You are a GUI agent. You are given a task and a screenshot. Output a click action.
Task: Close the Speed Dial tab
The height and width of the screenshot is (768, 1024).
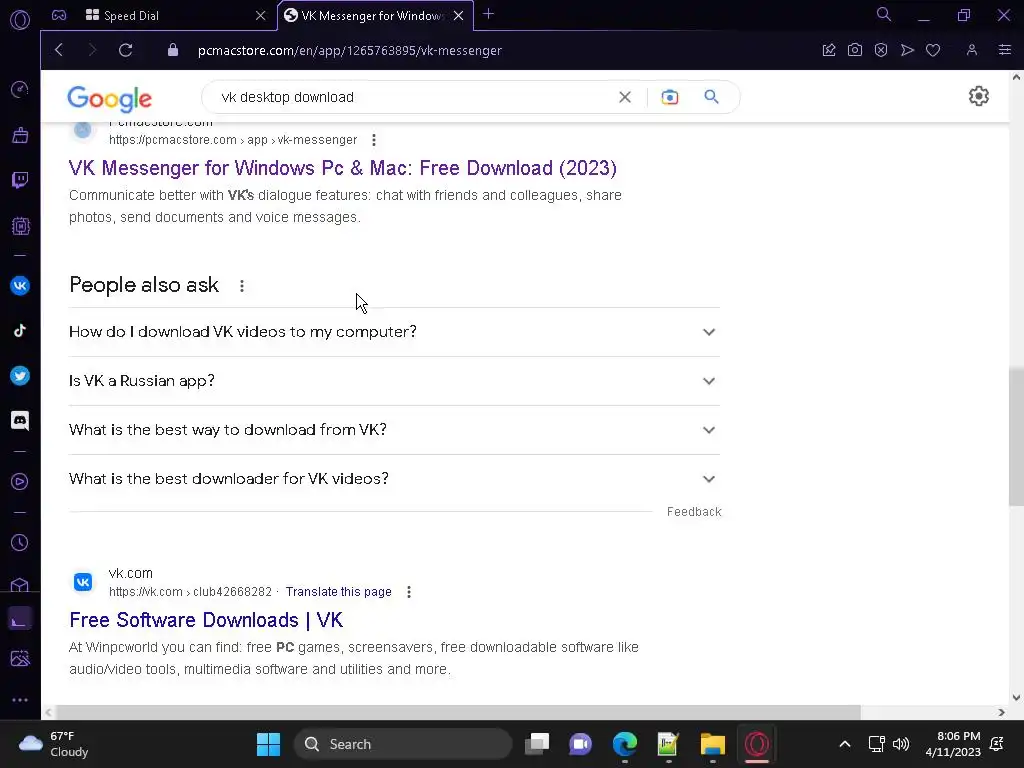261,15
